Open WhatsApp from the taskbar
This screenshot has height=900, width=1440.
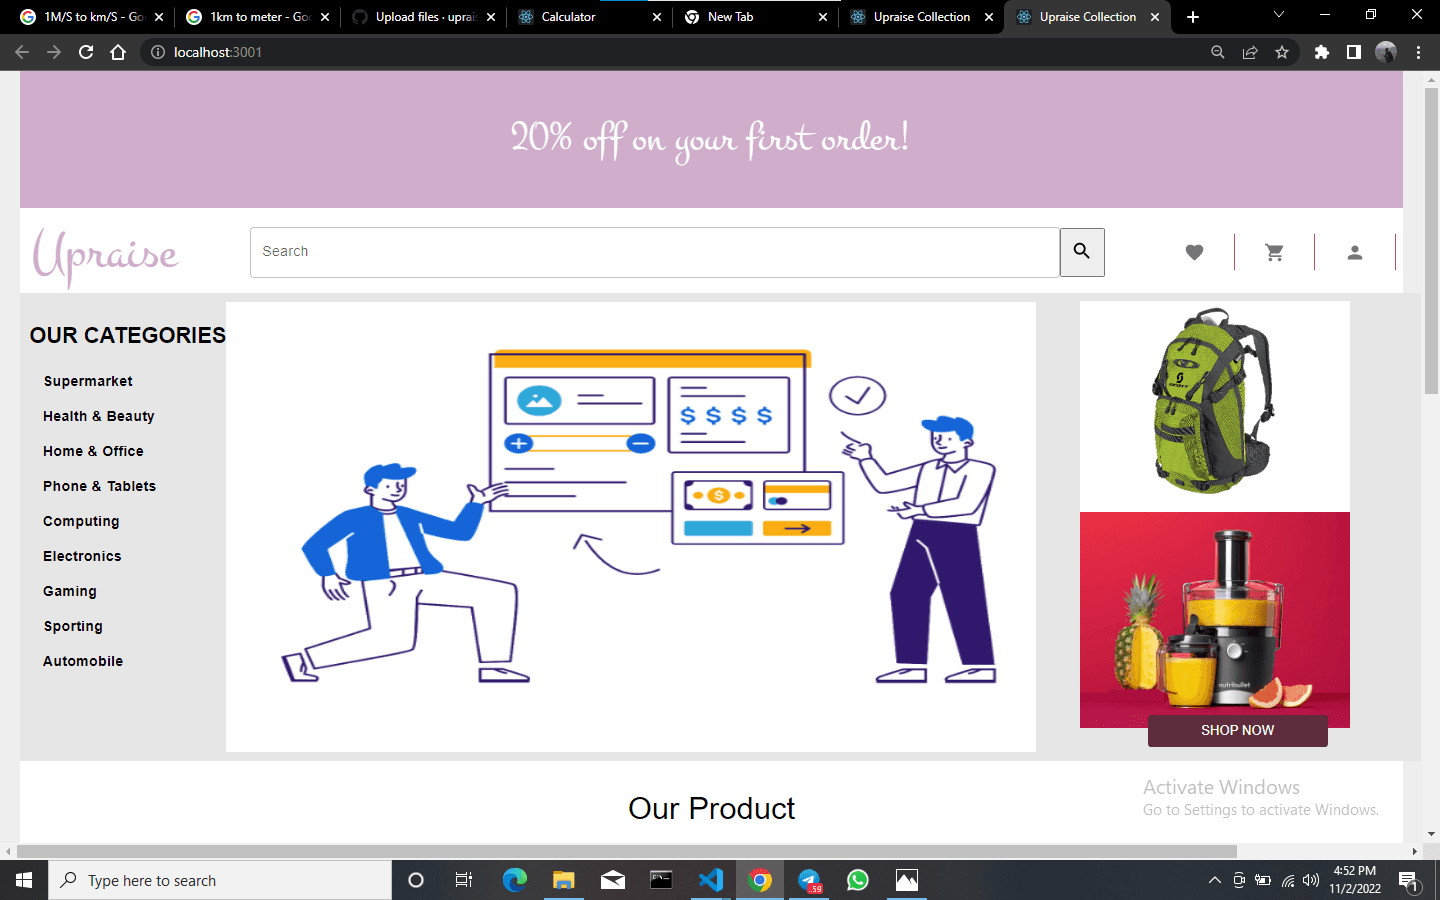coord(858,880)
